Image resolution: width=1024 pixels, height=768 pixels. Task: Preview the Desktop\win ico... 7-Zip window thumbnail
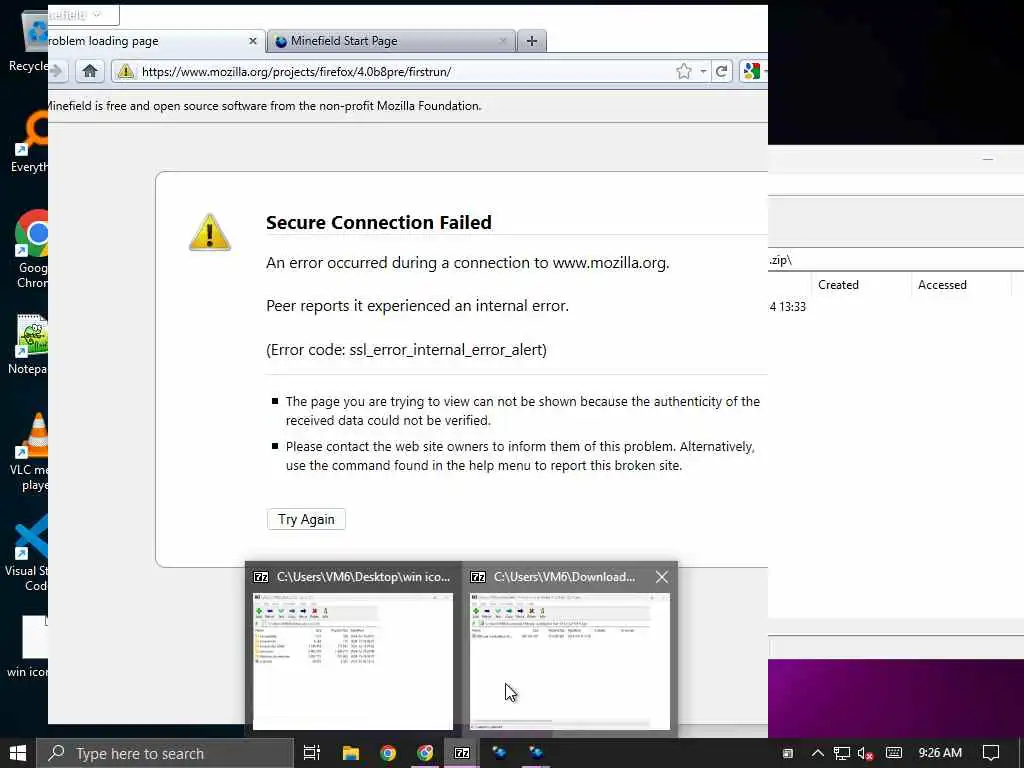(x=353, y=660)
